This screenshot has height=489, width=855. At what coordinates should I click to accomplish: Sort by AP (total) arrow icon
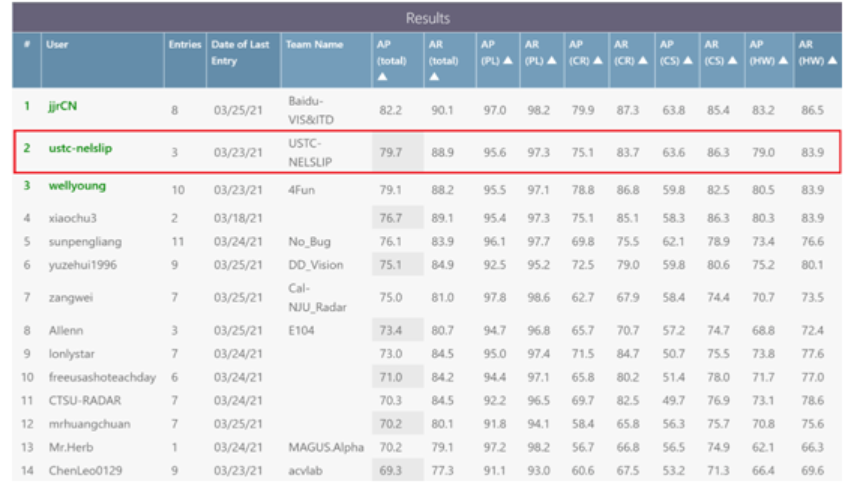click(x=382, y=77)
